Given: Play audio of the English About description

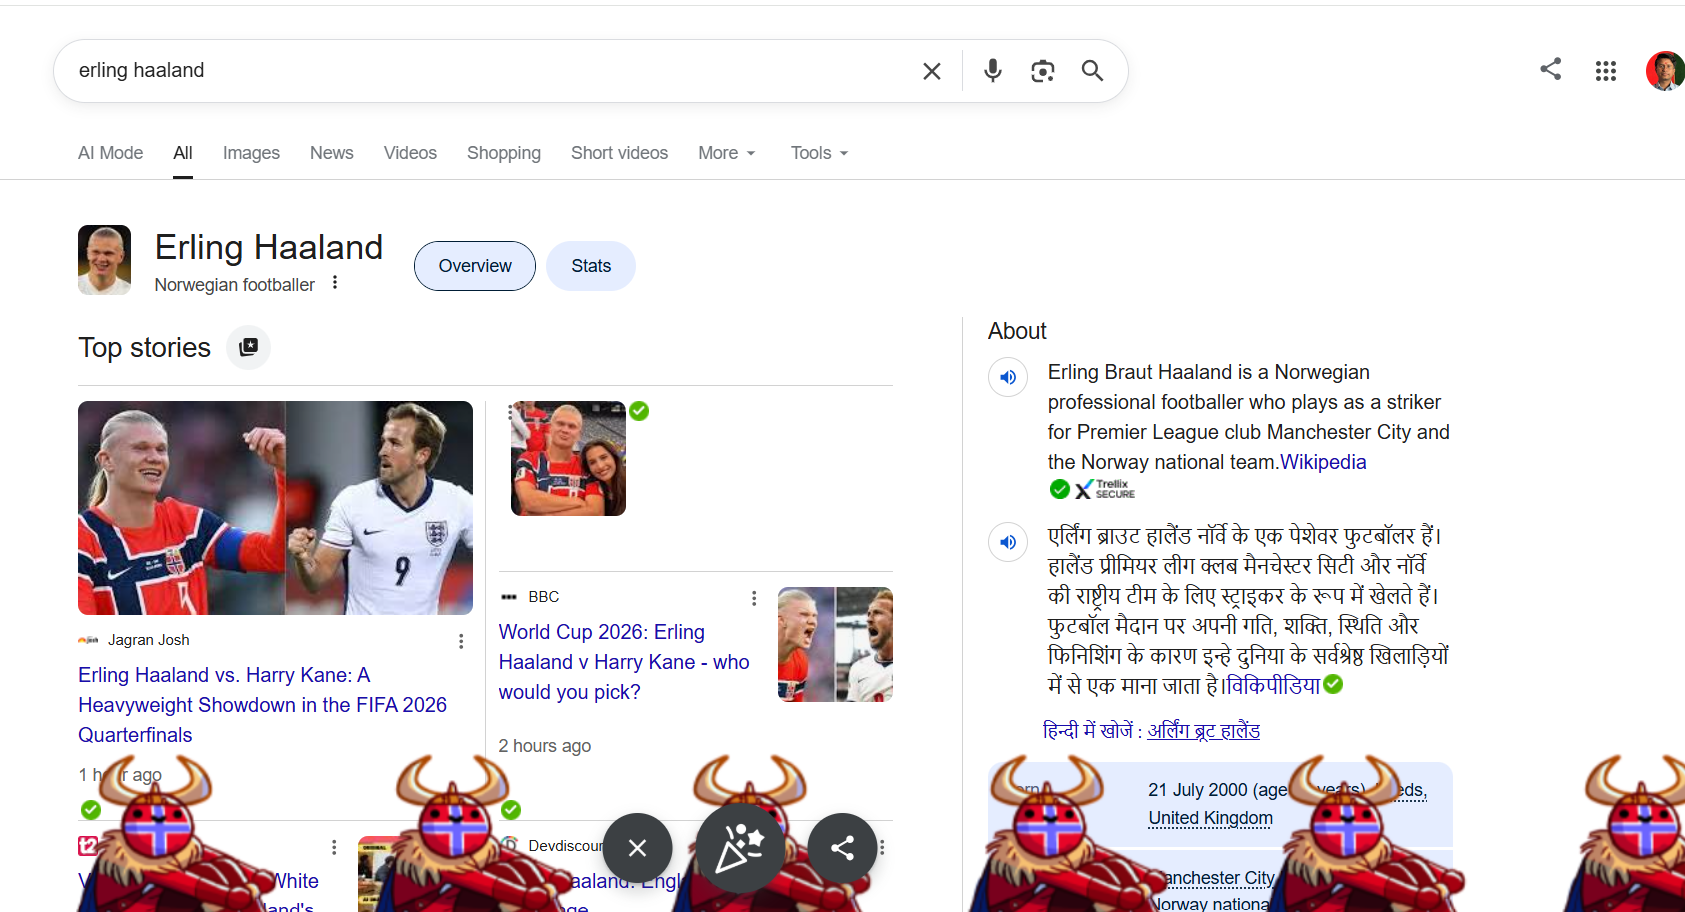Looking at the screenshot, I should (x=1008, y=377).
